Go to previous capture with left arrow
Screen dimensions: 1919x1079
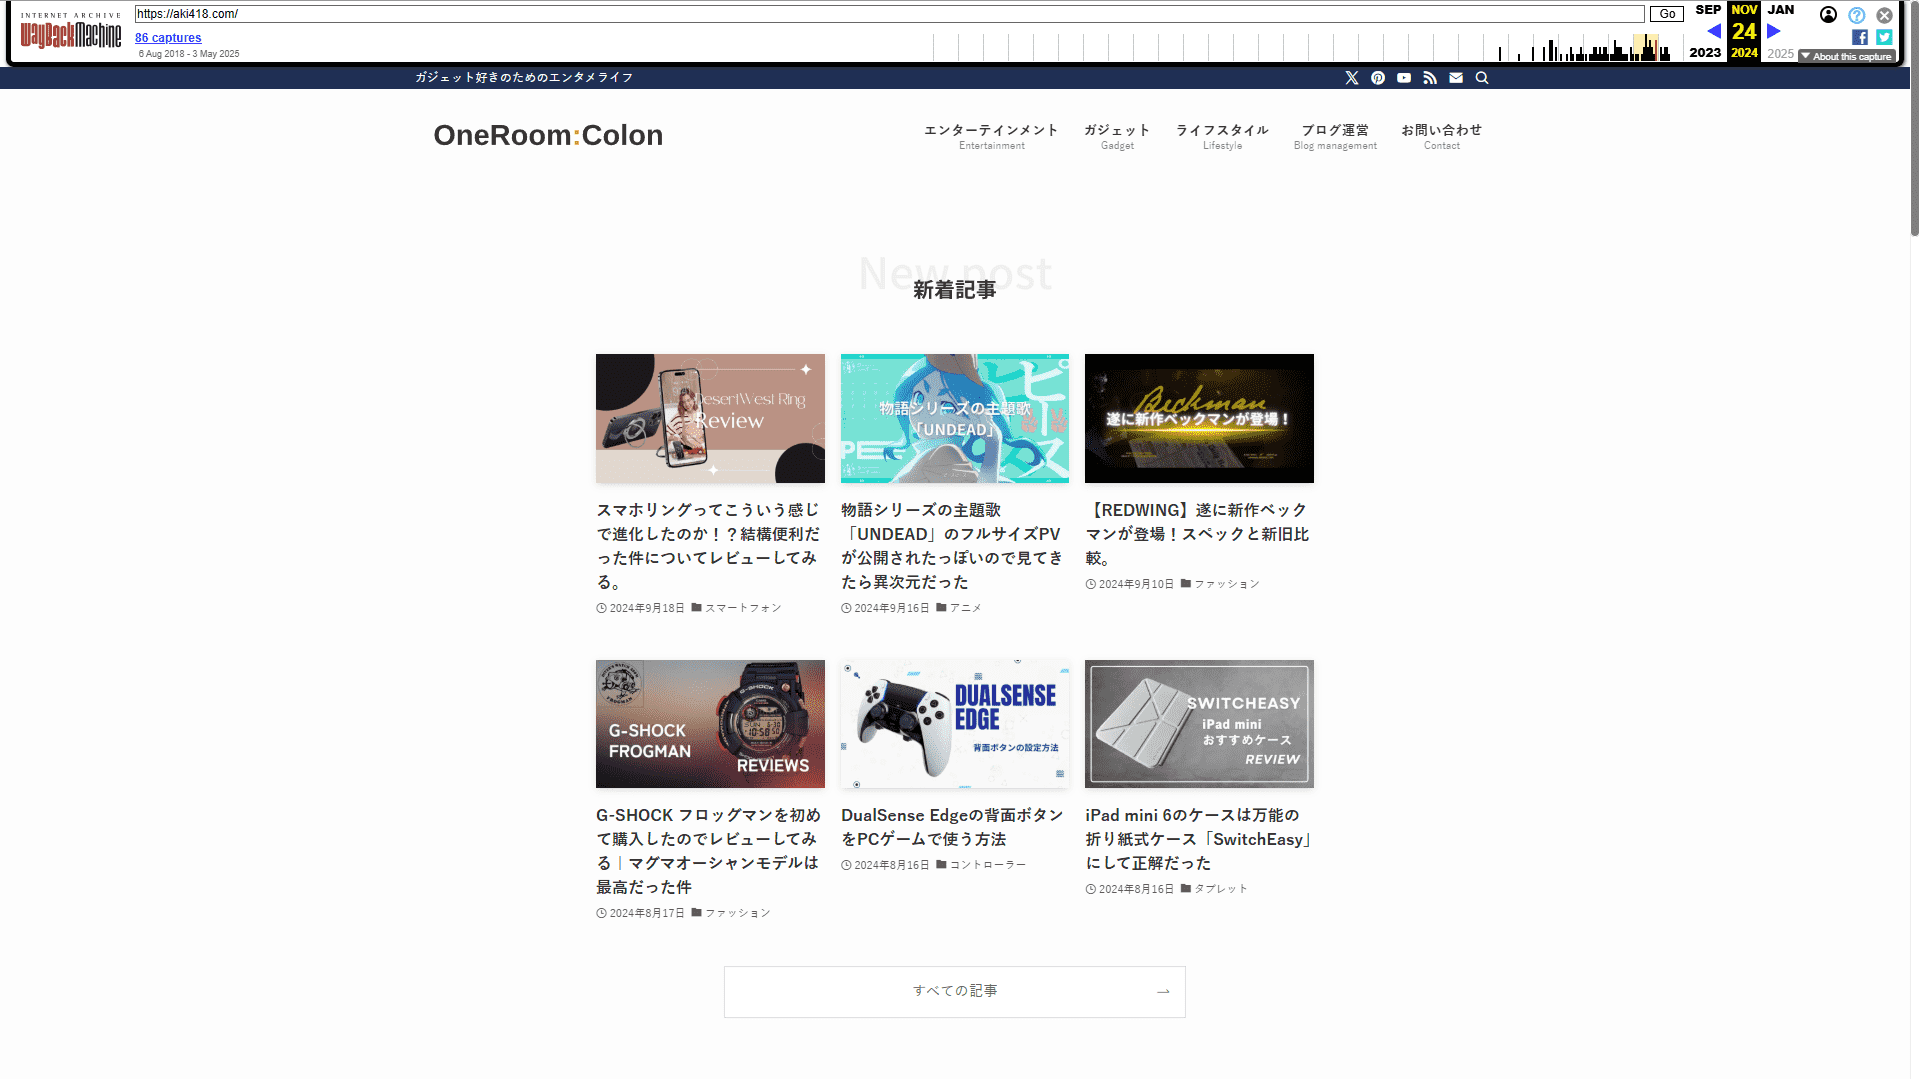tap(1714, 31)
